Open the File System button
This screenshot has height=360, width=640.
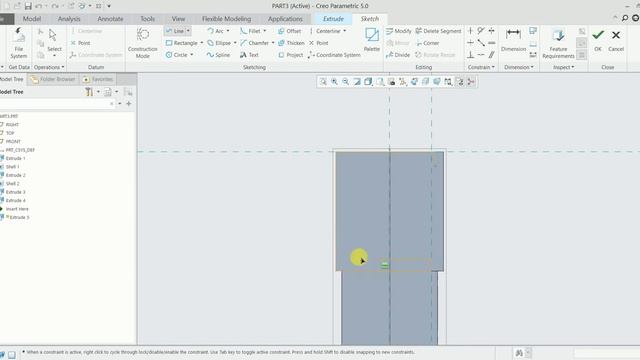(x=18, y=43)
